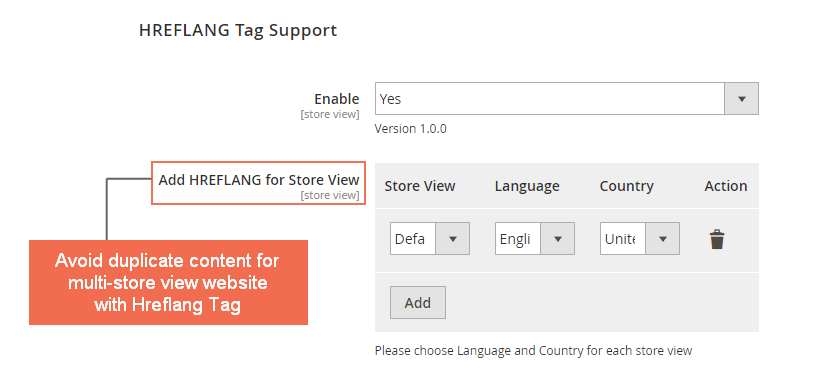The height and width of the screenshot is (386, 822).
Task: Select the Enable field showing Yes
Action: coord(567,99)
